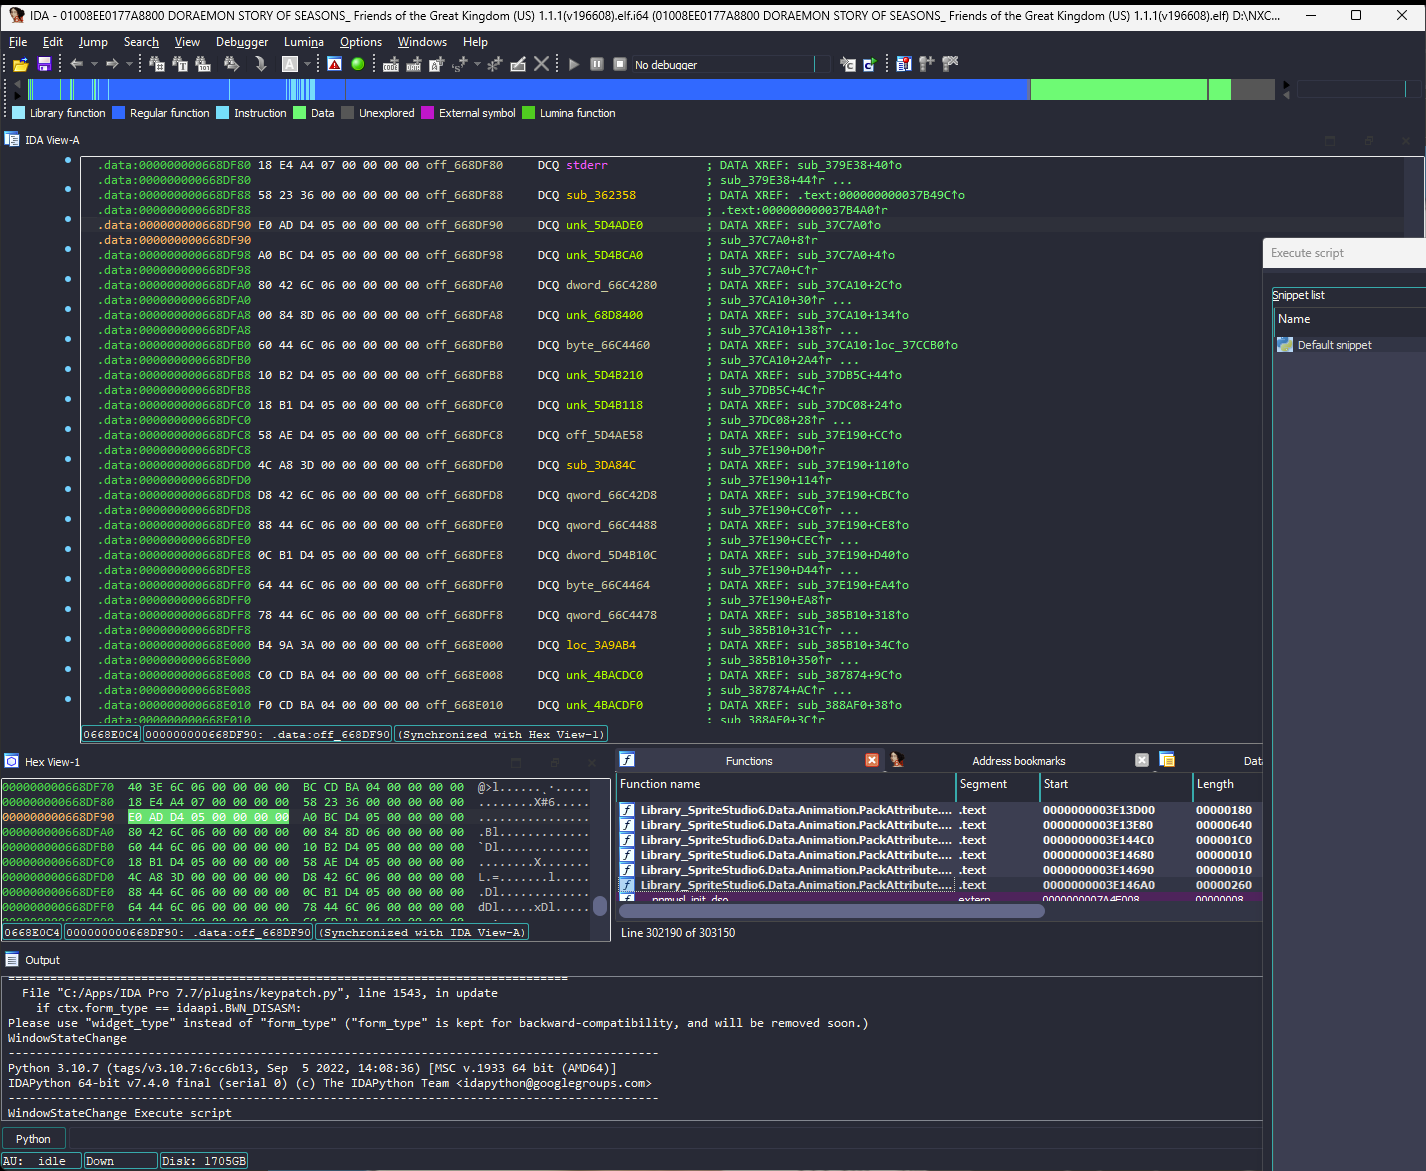Sort by the Start column header

coord(1115,784)
